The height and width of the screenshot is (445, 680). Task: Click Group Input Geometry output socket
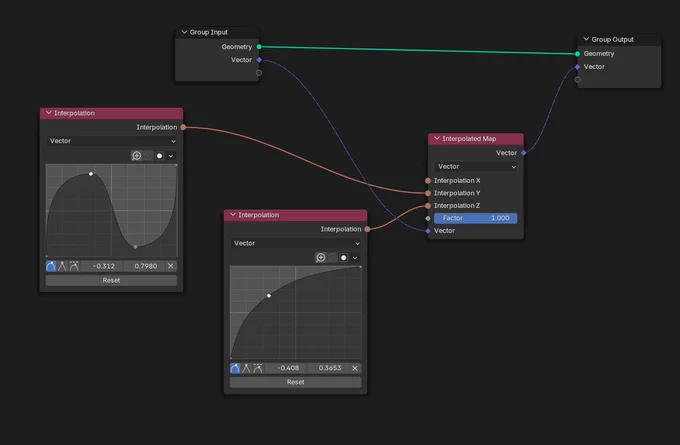tap(259, 47)
